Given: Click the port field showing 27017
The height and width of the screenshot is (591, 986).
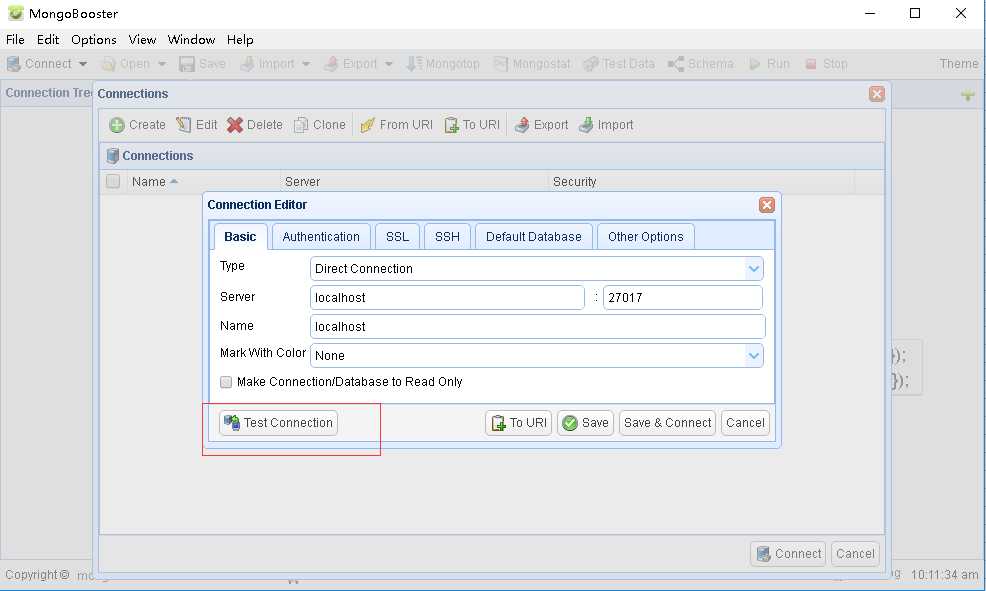Looking at the screenshot, I should pyautogui.click(x=683, y=297).
